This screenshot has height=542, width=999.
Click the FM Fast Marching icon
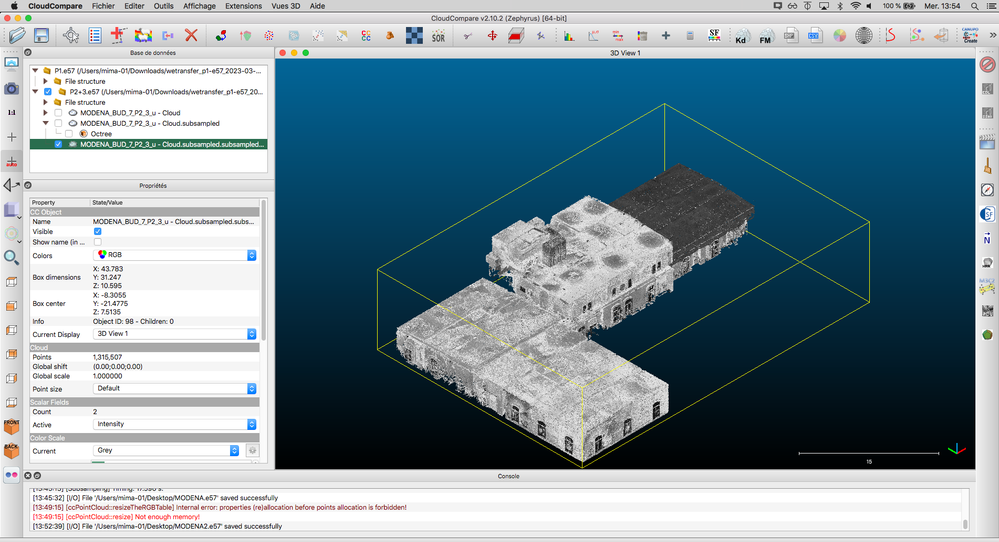[766, 37]
